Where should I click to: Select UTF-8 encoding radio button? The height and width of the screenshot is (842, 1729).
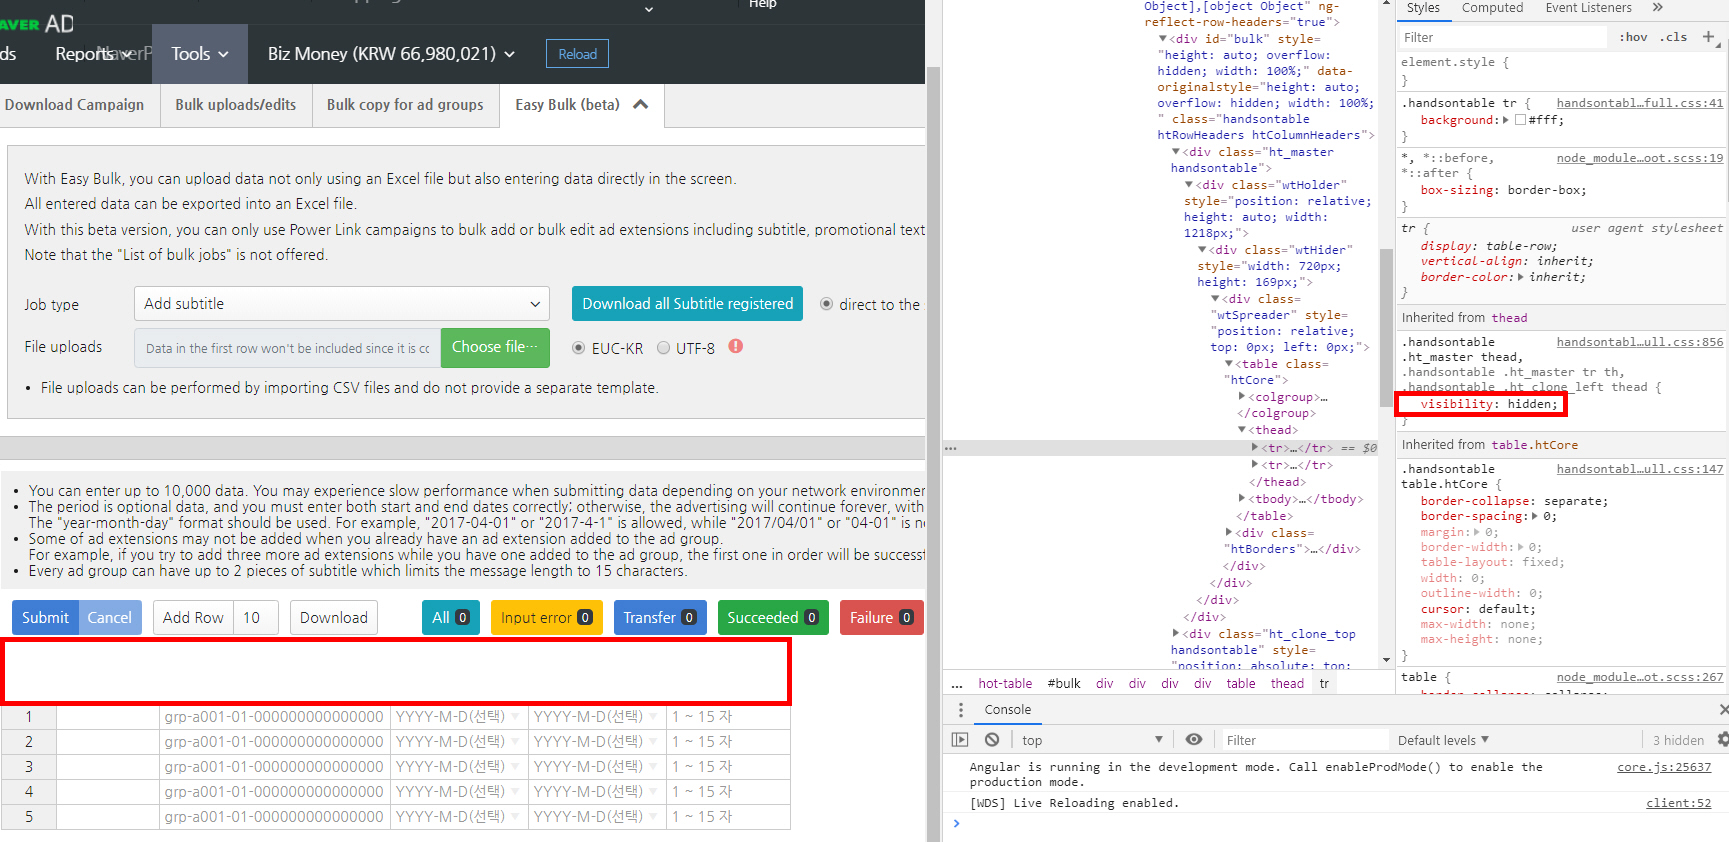click(664, 348)
